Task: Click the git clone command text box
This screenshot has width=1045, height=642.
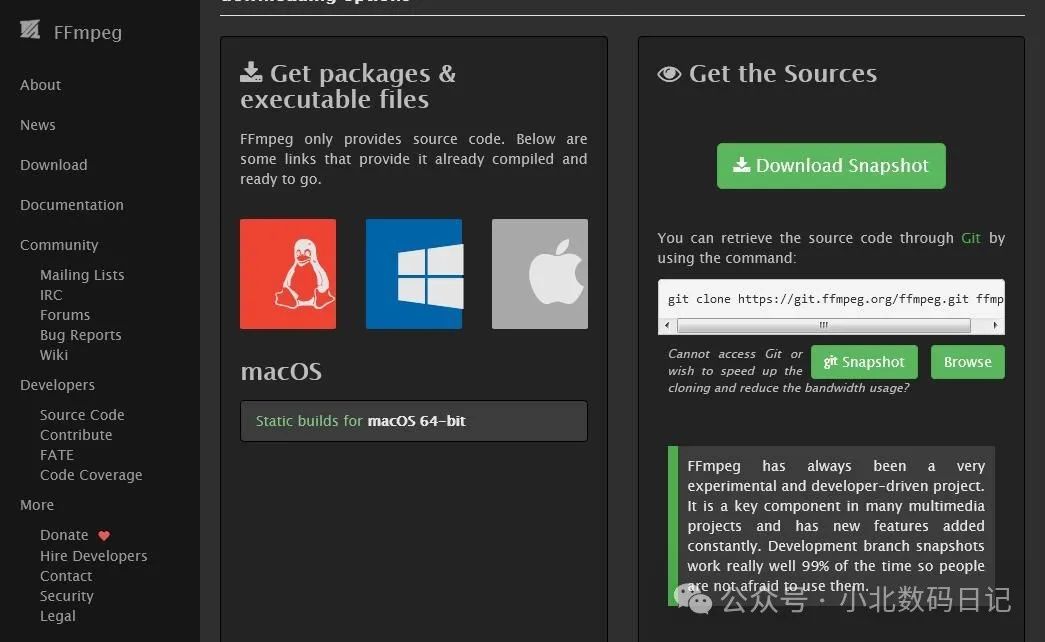Action: point(830,298)
